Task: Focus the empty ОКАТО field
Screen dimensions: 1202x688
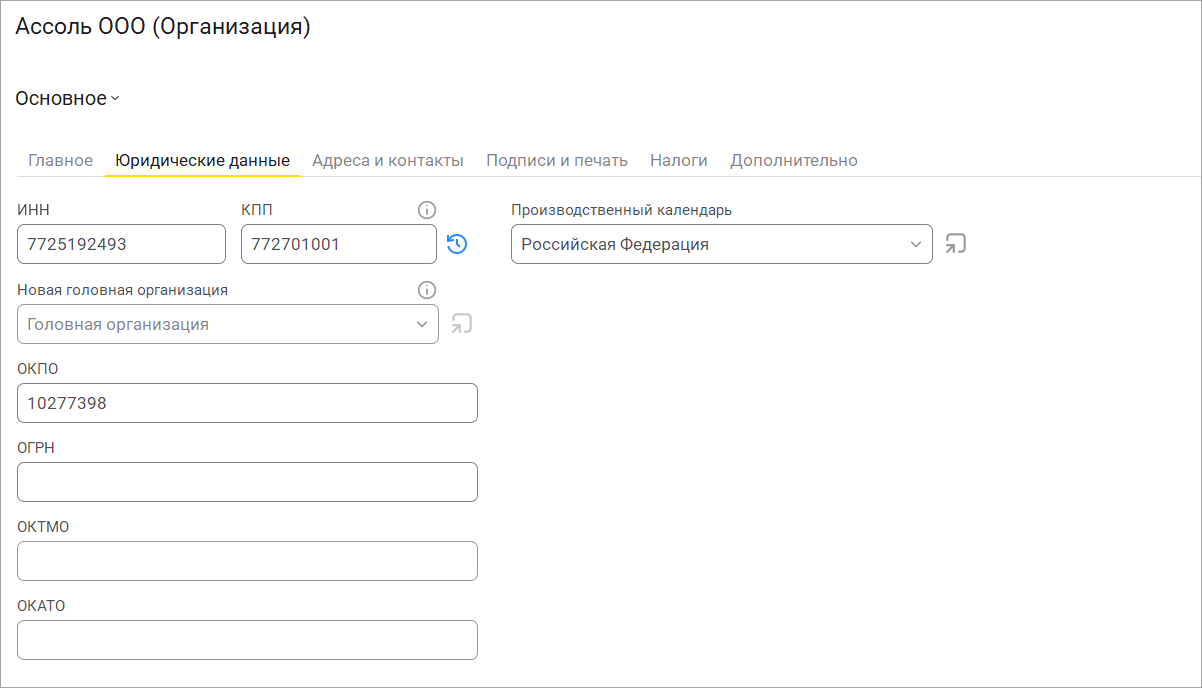Action: click(247, 640)
